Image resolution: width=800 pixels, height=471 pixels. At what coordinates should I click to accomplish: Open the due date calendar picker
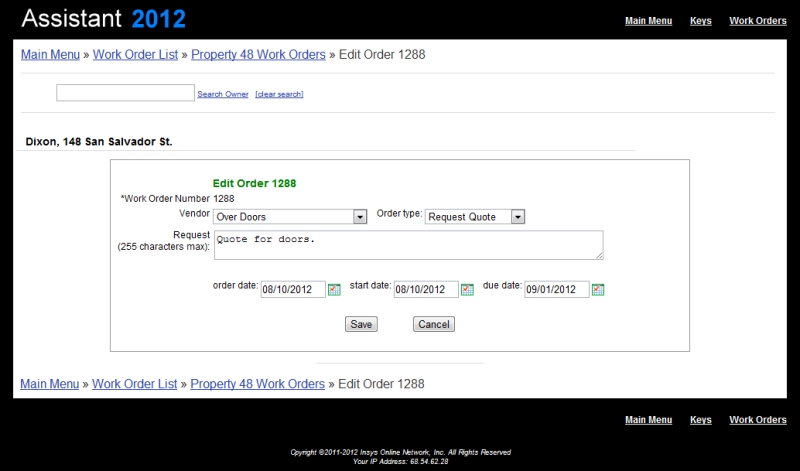[598, 290]
